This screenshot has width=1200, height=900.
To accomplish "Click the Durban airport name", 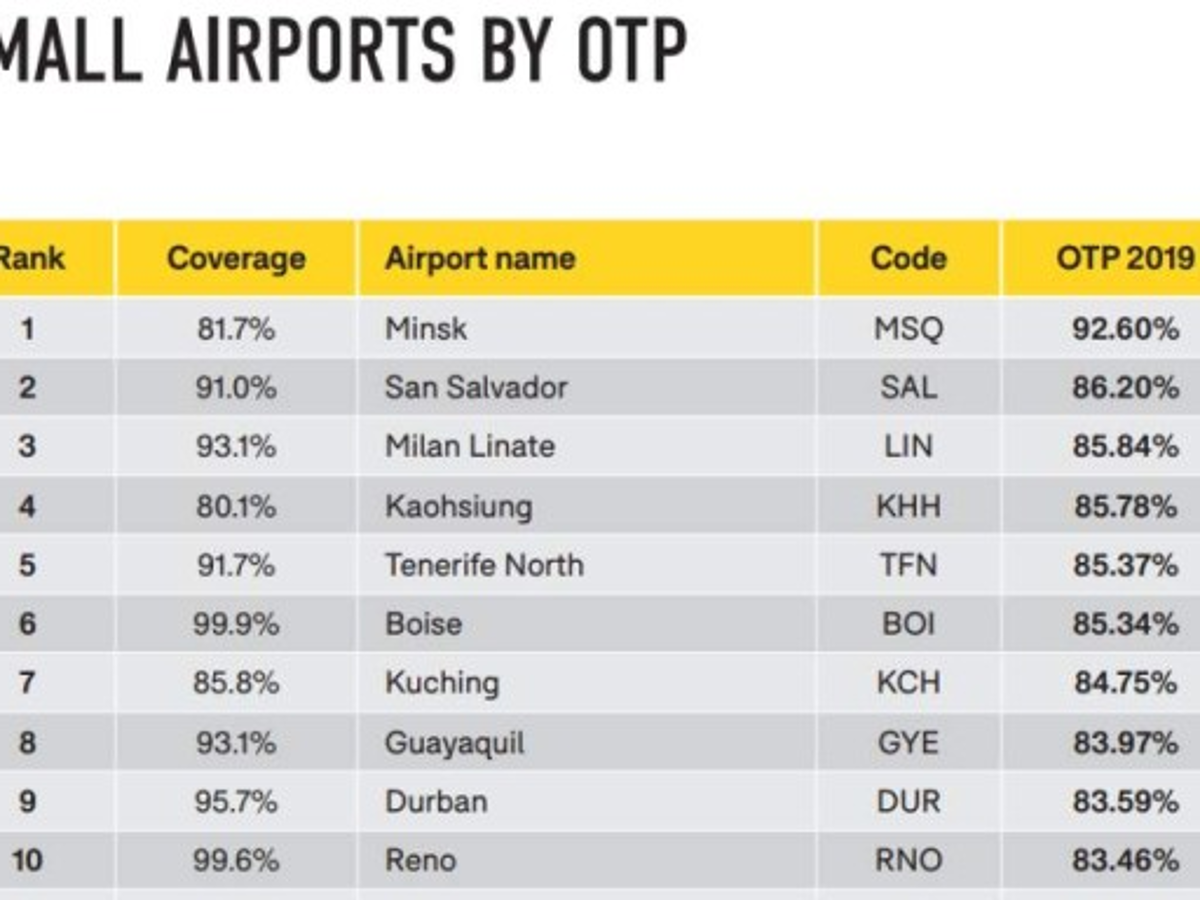I will click(x=437, y=802).
